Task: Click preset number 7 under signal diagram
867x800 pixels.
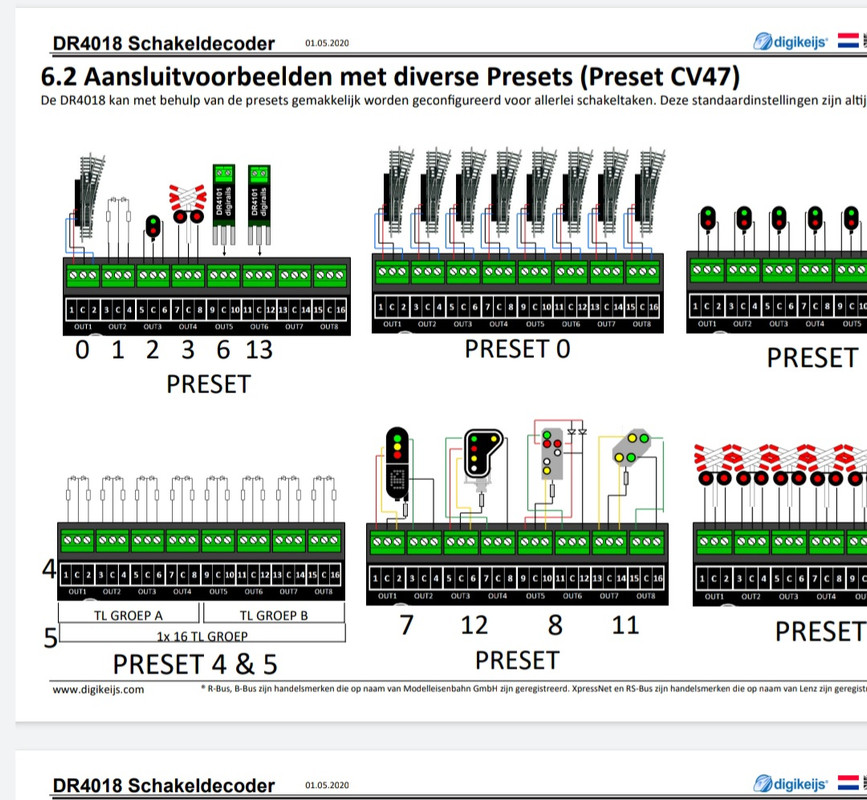Action: point(406,625)
